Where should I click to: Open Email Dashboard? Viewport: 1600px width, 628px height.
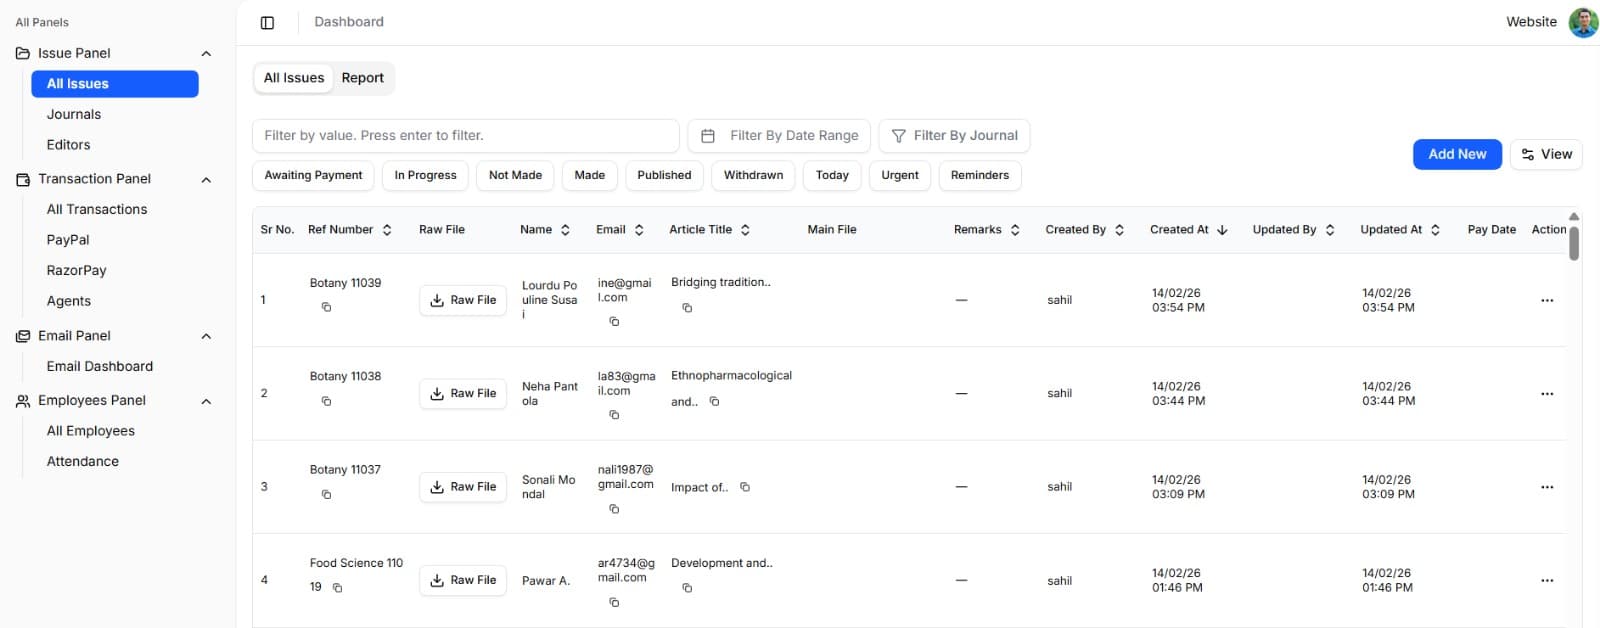click(100, 366)
